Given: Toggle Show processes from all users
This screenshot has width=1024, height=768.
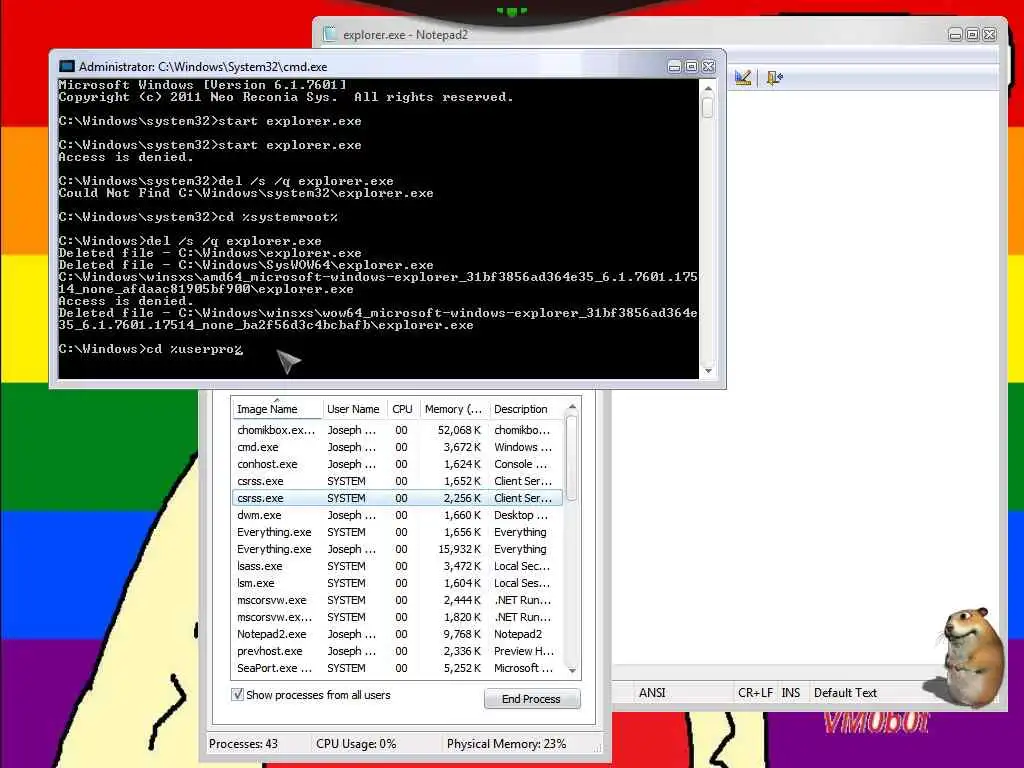Looking at the screenshot, I should click(238, 694).
